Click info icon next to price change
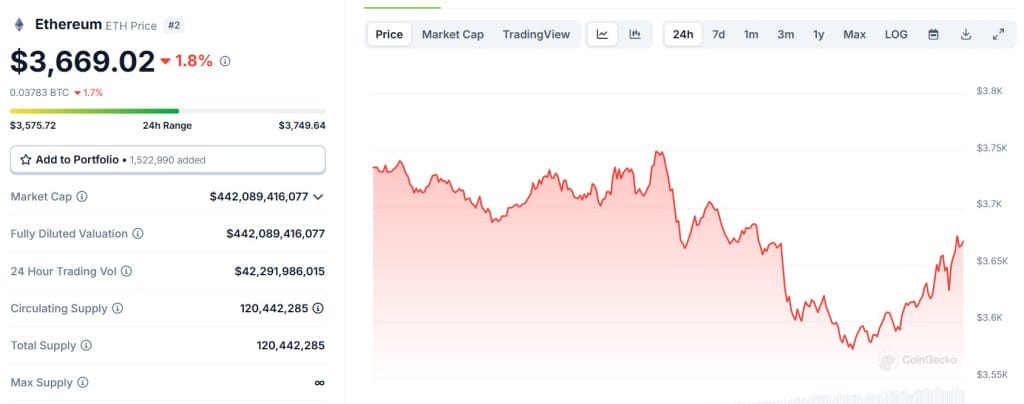This screenshot has height=404, width=1024. tap(225, 61)
